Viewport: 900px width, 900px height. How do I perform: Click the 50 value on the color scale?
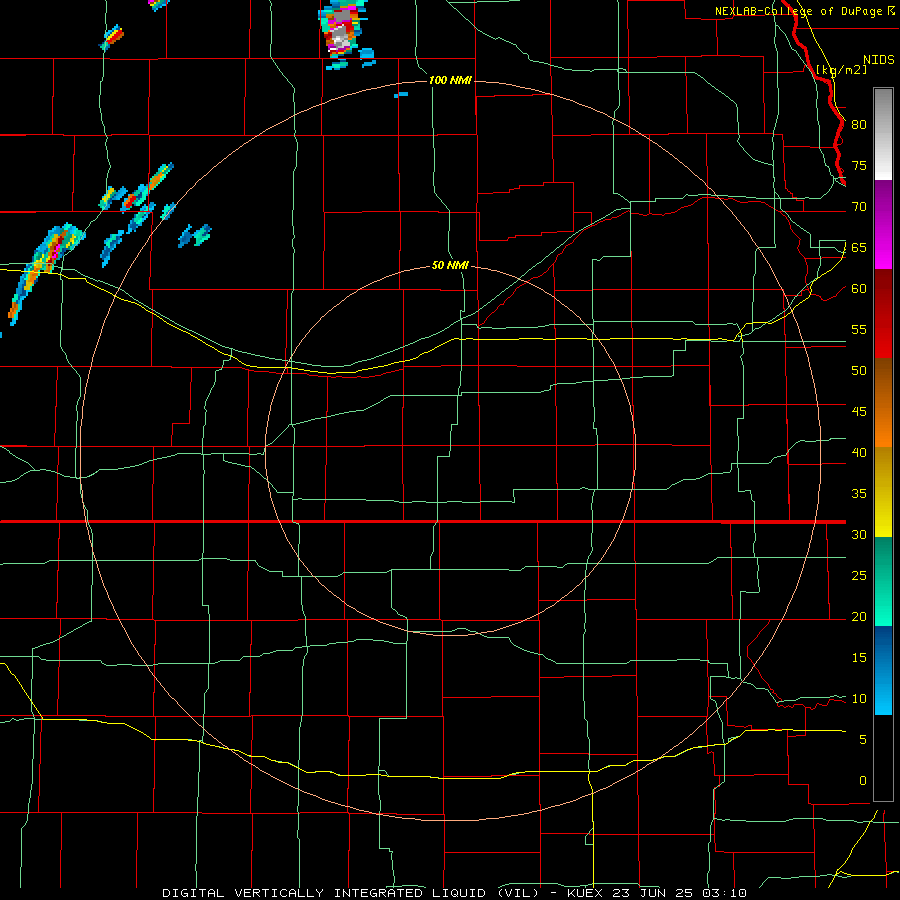[x=859, y=371]
